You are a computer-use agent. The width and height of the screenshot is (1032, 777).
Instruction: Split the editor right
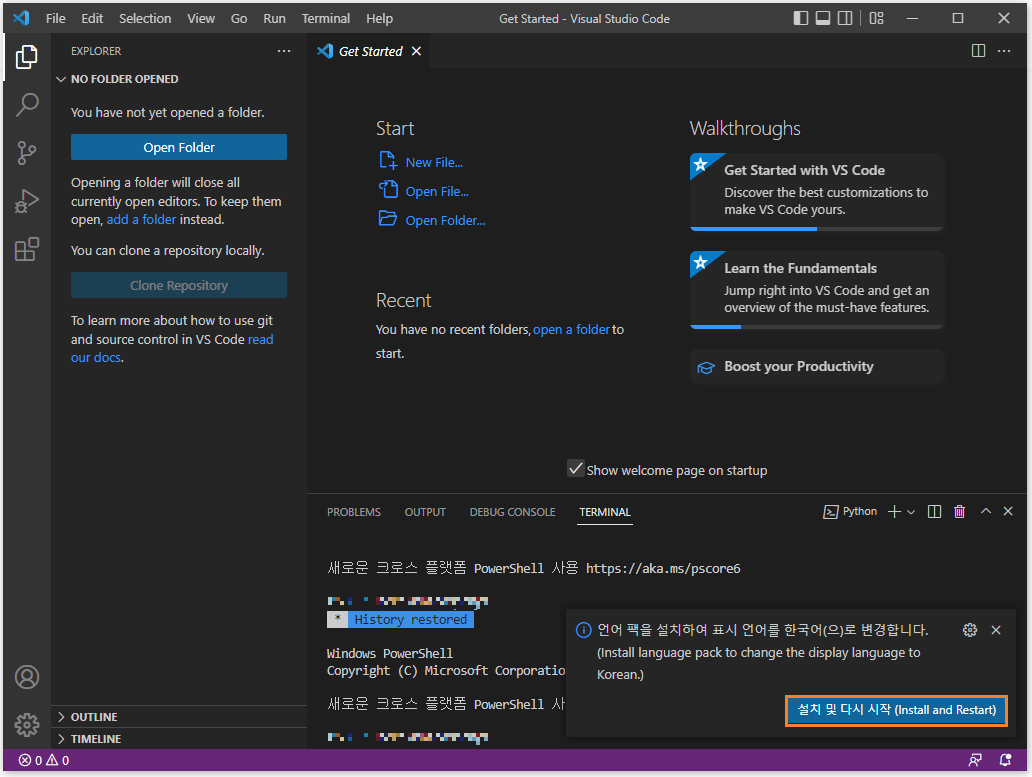(978, 51)
